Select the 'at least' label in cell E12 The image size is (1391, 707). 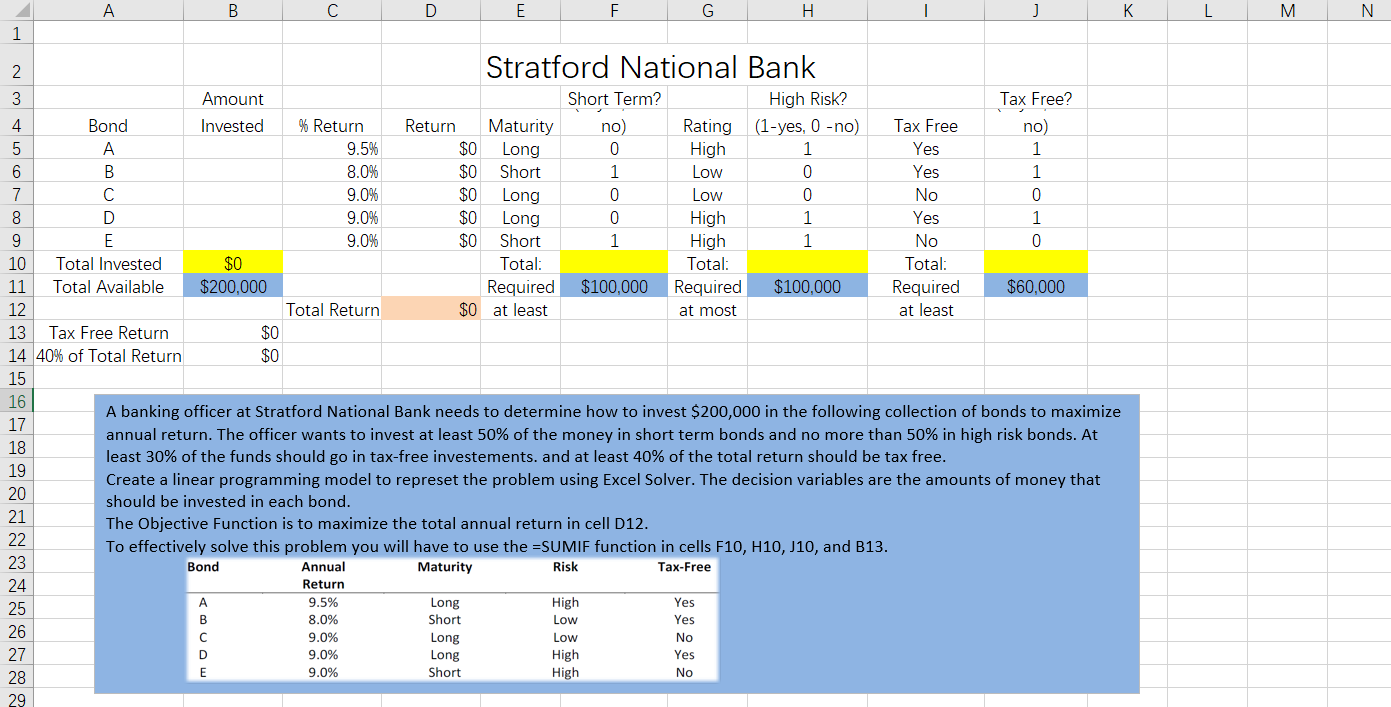coord(520,309)
